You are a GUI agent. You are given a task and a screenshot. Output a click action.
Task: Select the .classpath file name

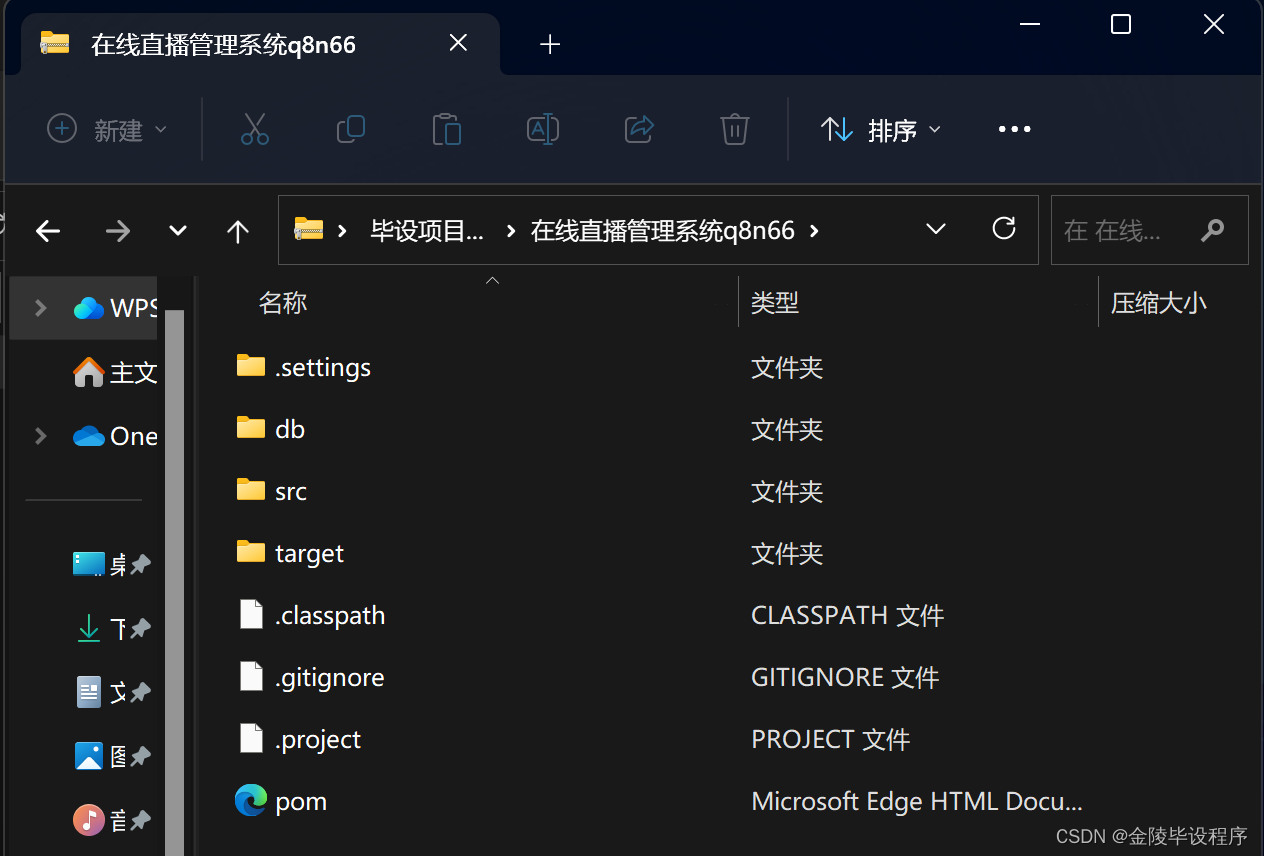330,615
